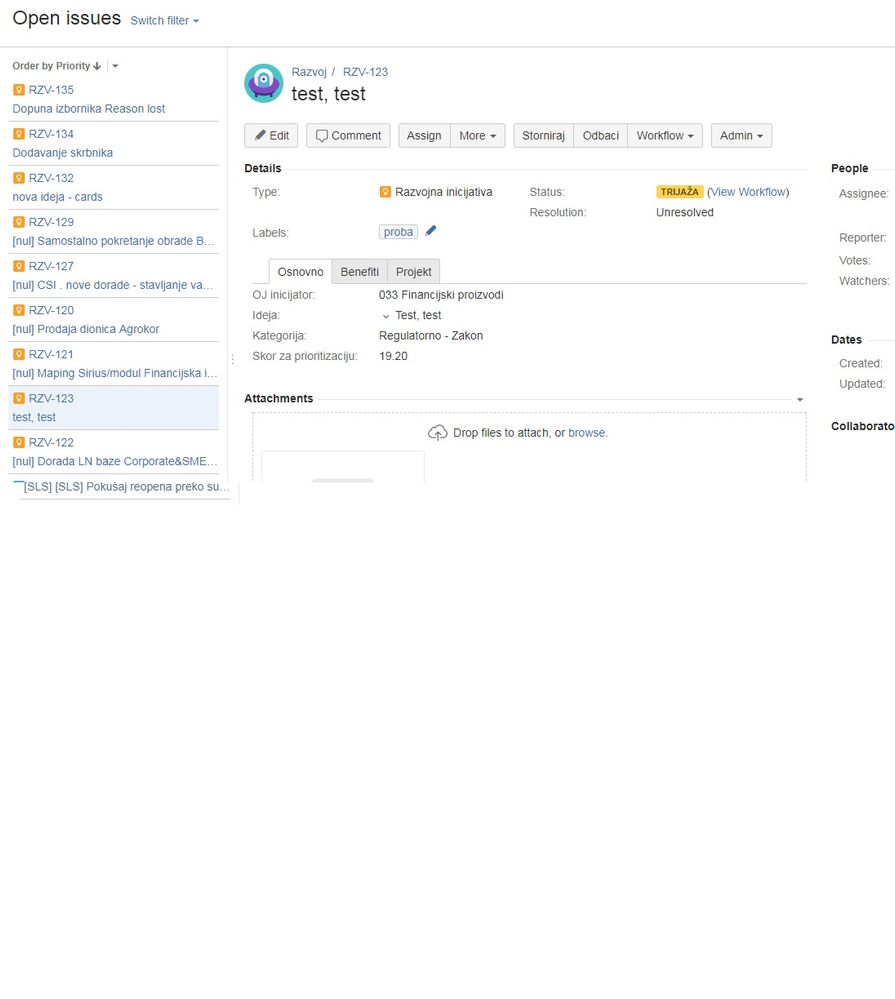Viewport: 895px width, 999px height.
Task: Open nova ideja - cards issue
Action: click(57, 197)
